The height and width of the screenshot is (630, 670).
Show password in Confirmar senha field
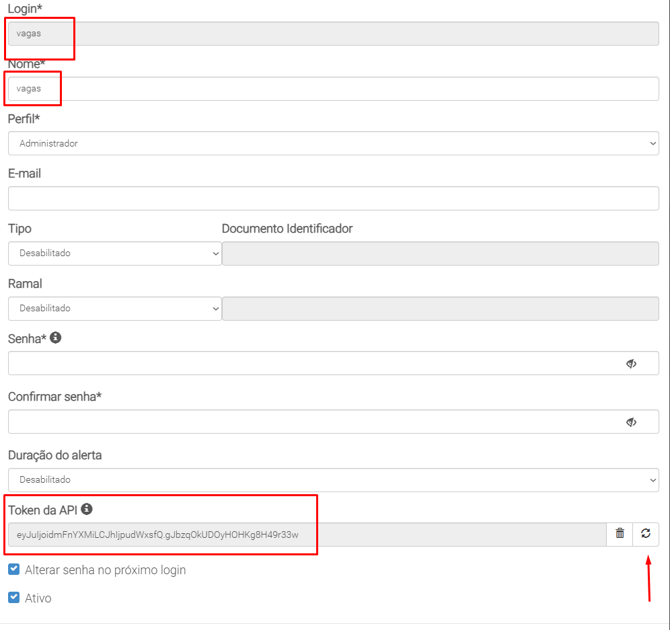point(631,422)
